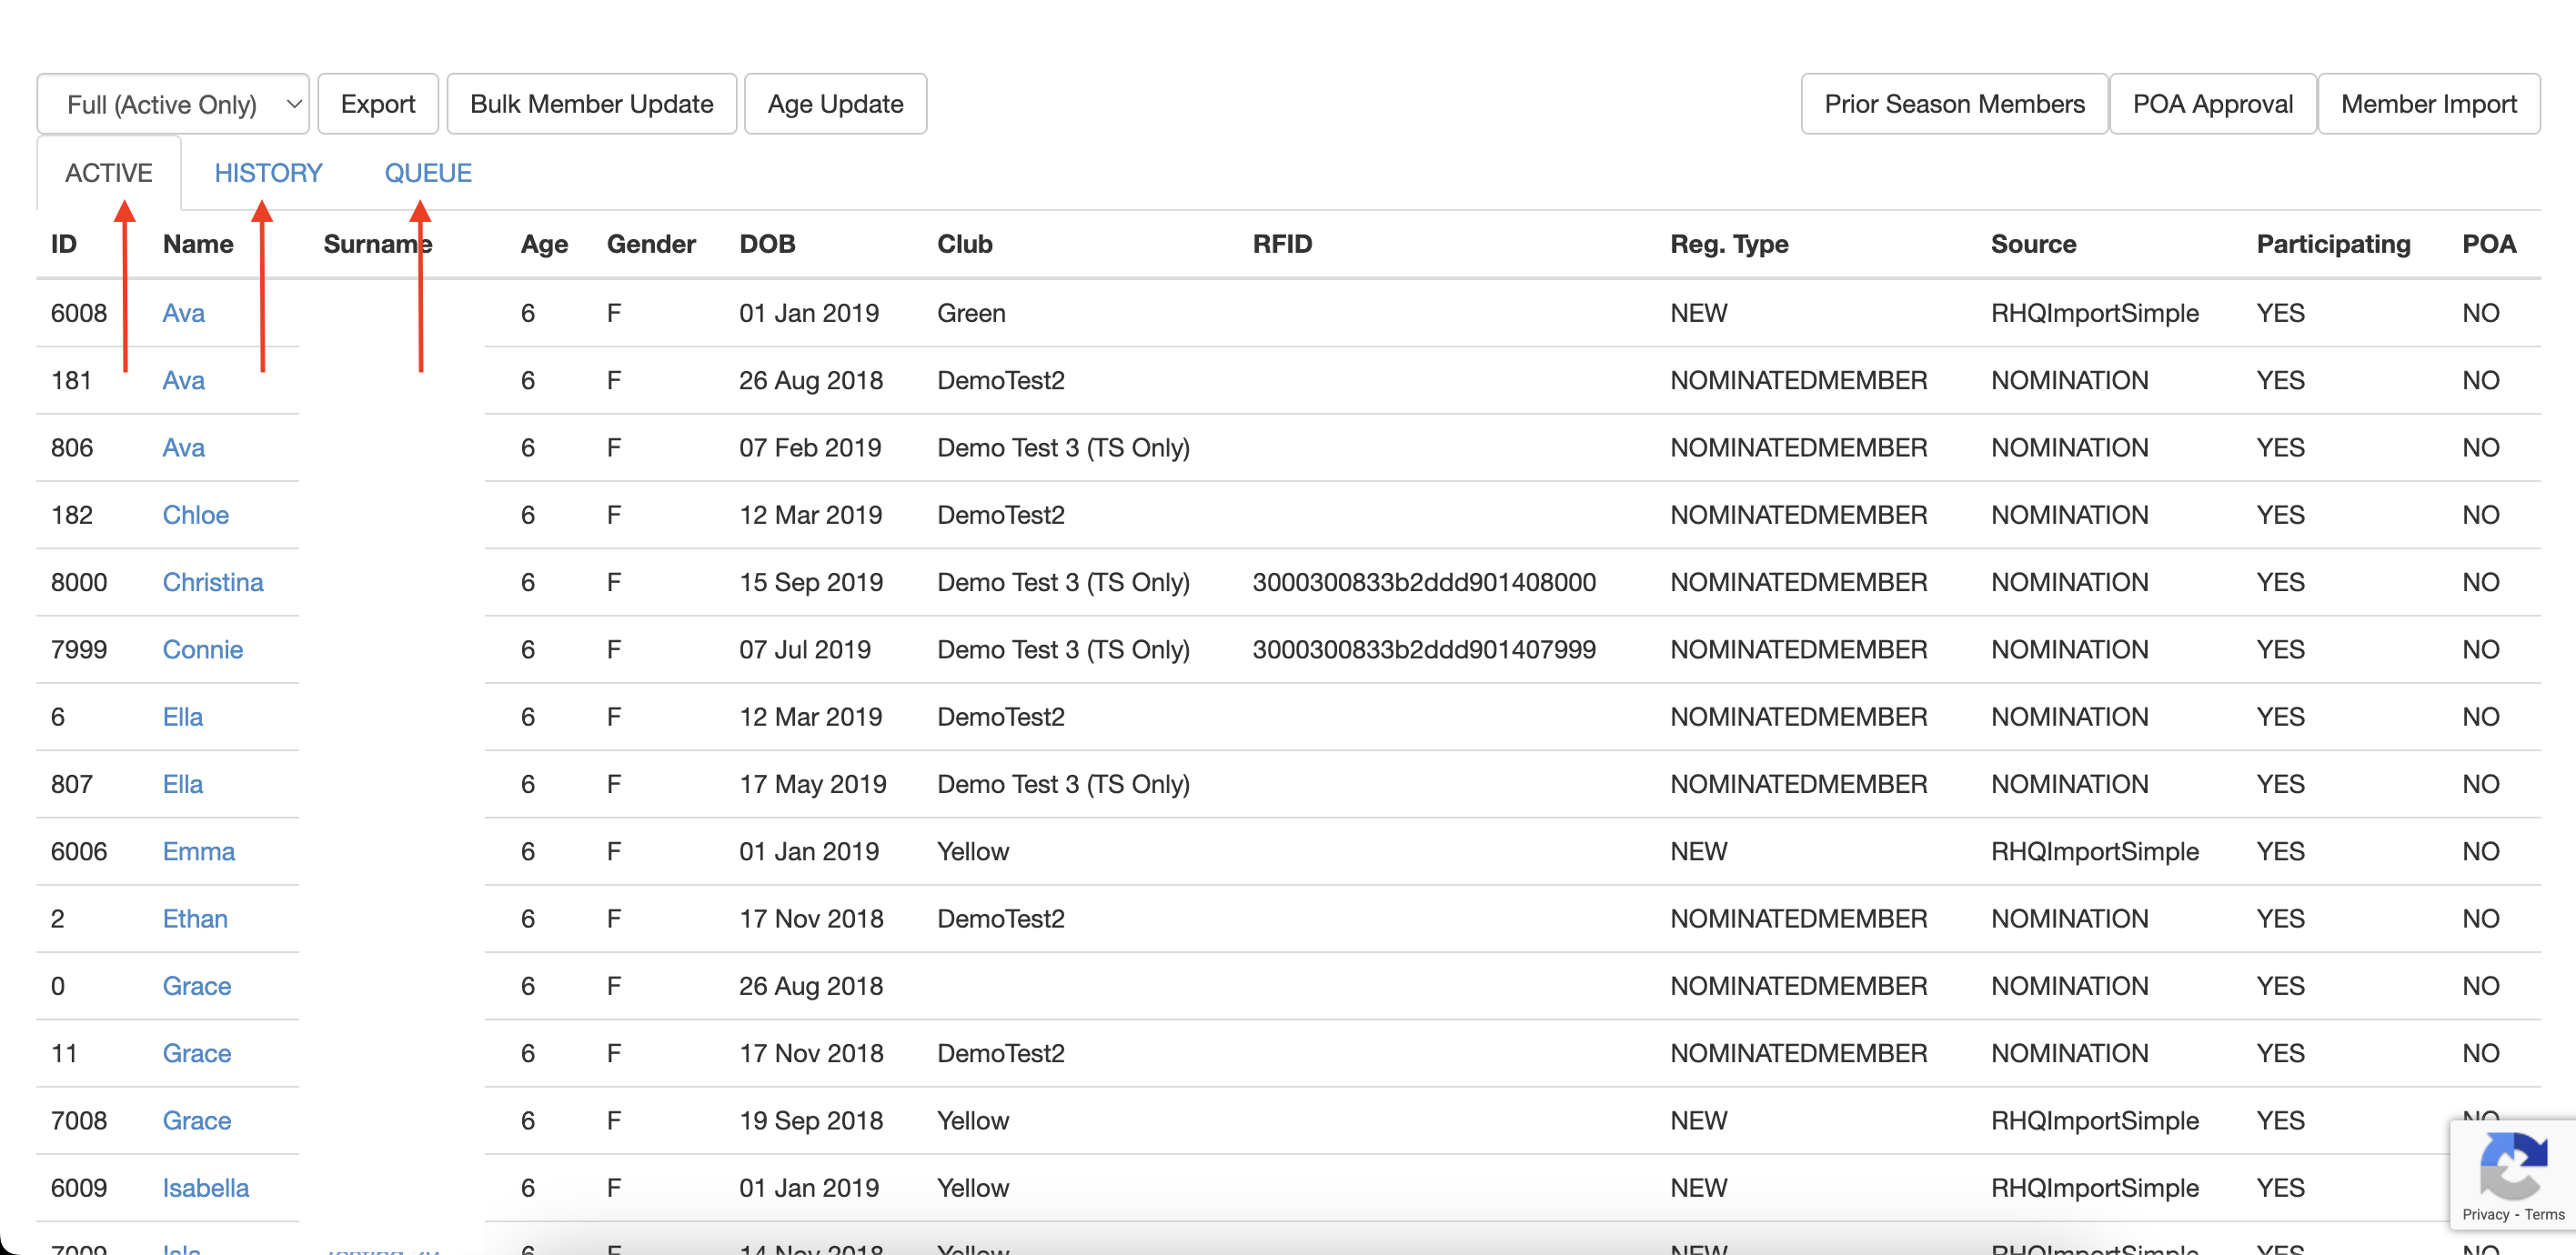Image resolution: width=2576 pixels, height=1255 pixels.
Task: Open member Emma
Action: coord(199,851)
